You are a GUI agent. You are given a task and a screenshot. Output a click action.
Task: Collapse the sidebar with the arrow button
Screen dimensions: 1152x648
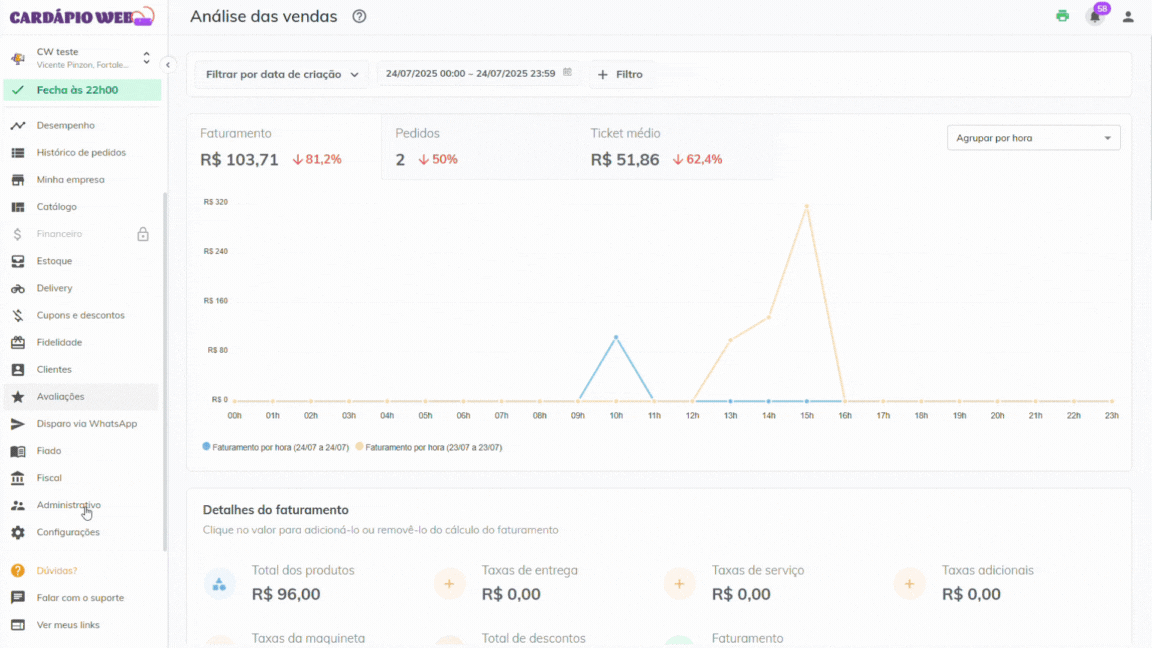pyautogui.click(x=168, y=65)
